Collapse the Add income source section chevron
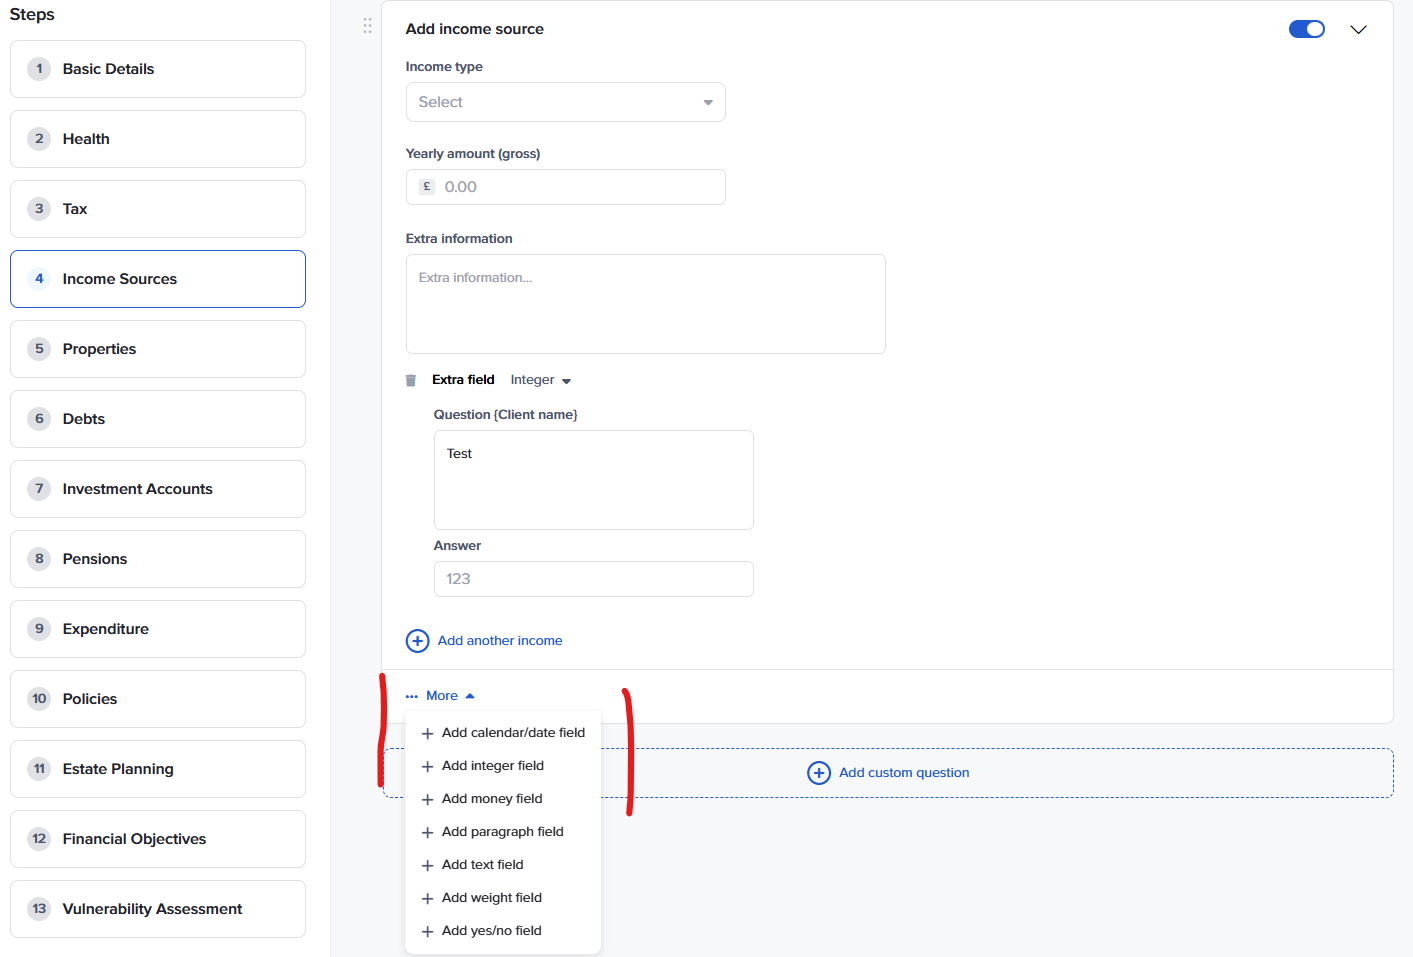Screen dimensions: 1413x957 (1358, 30)
